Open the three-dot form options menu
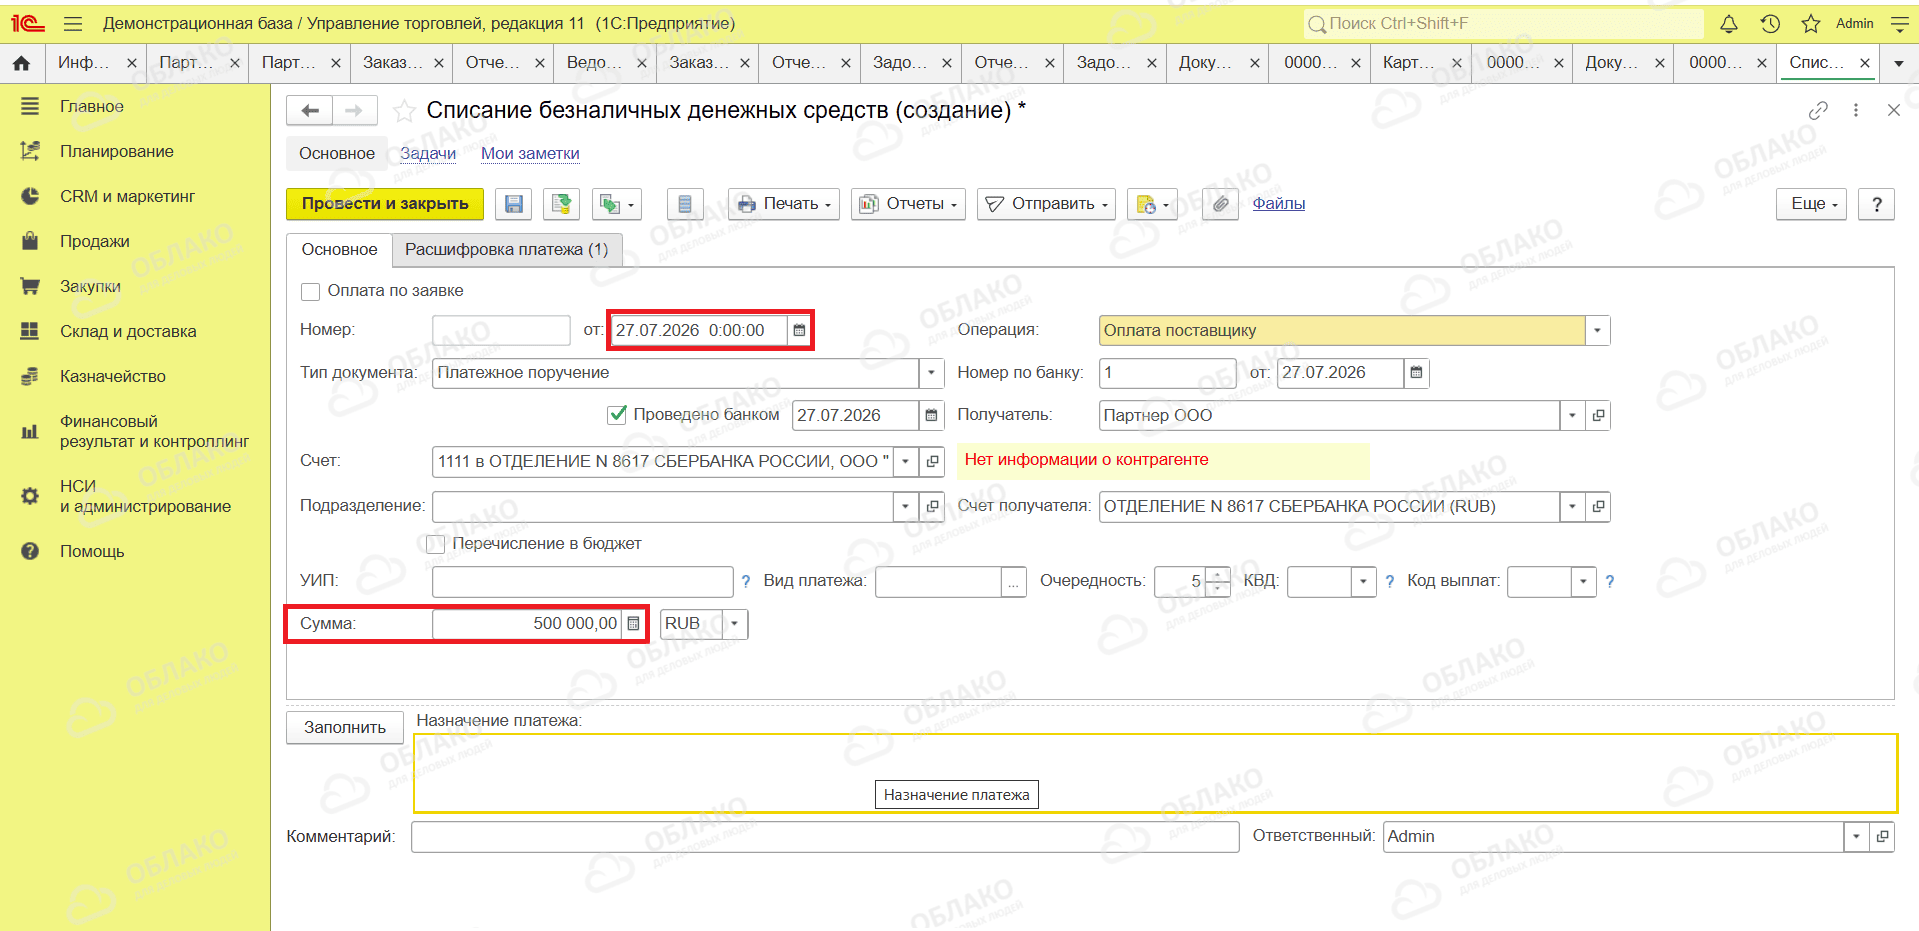This screenshot has height=931, width=1919. (x=1856, y=111)
